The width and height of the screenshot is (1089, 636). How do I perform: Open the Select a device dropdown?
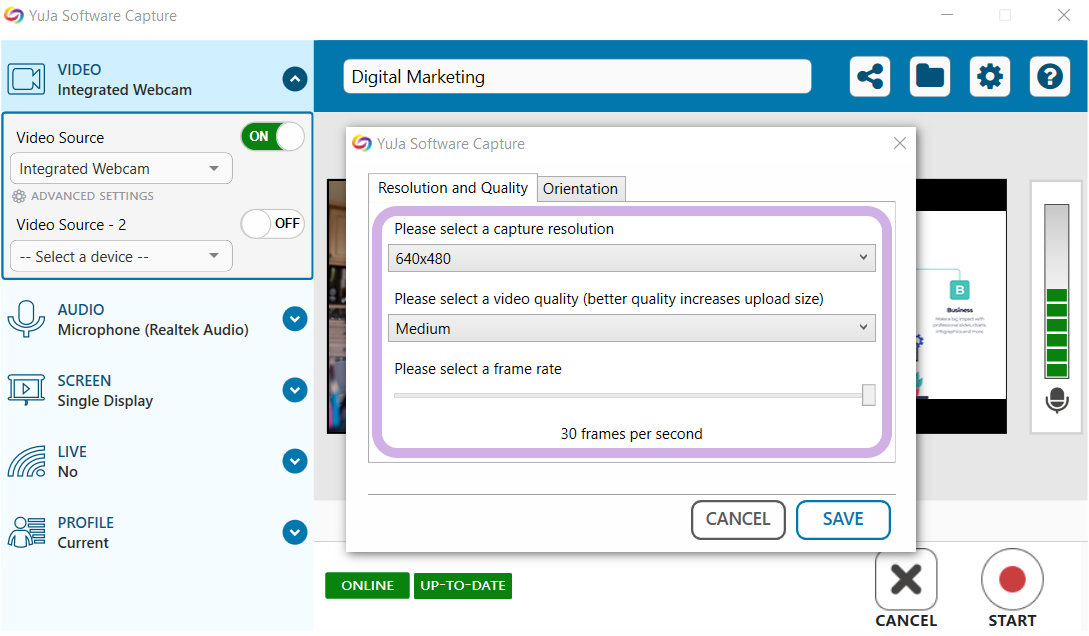pos(122,257)
